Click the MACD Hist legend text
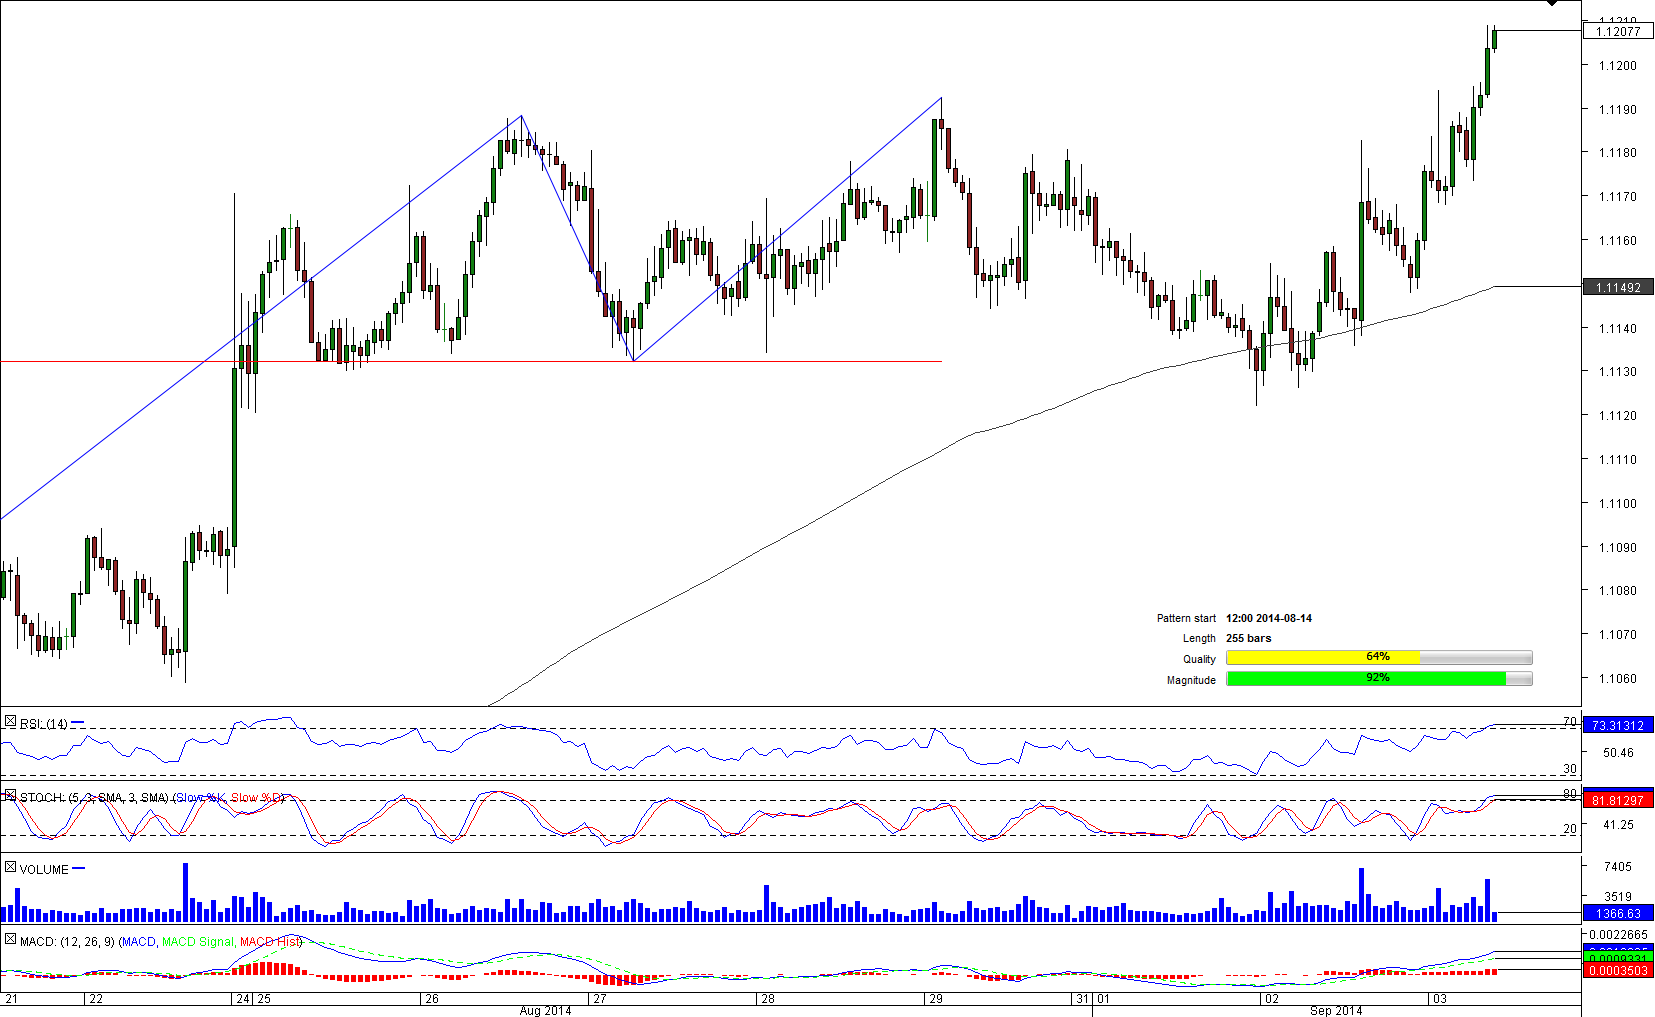The image size is (1655, 1017). (x=269, y=942)
